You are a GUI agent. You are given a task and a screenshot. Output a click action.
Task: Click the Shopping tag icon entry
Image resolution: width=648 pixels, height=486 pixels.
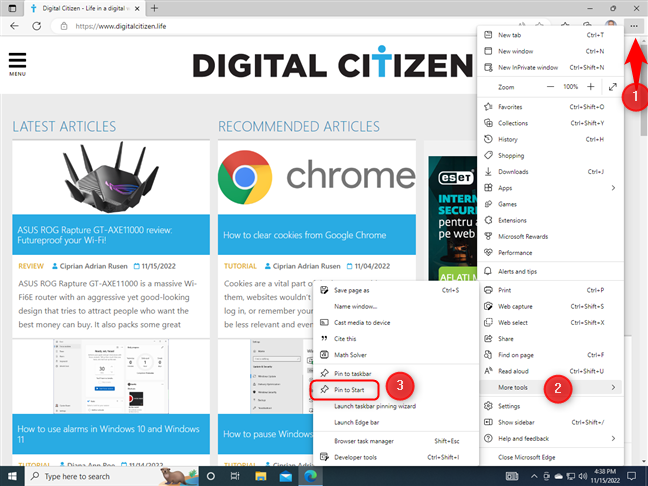pos(550,155)
